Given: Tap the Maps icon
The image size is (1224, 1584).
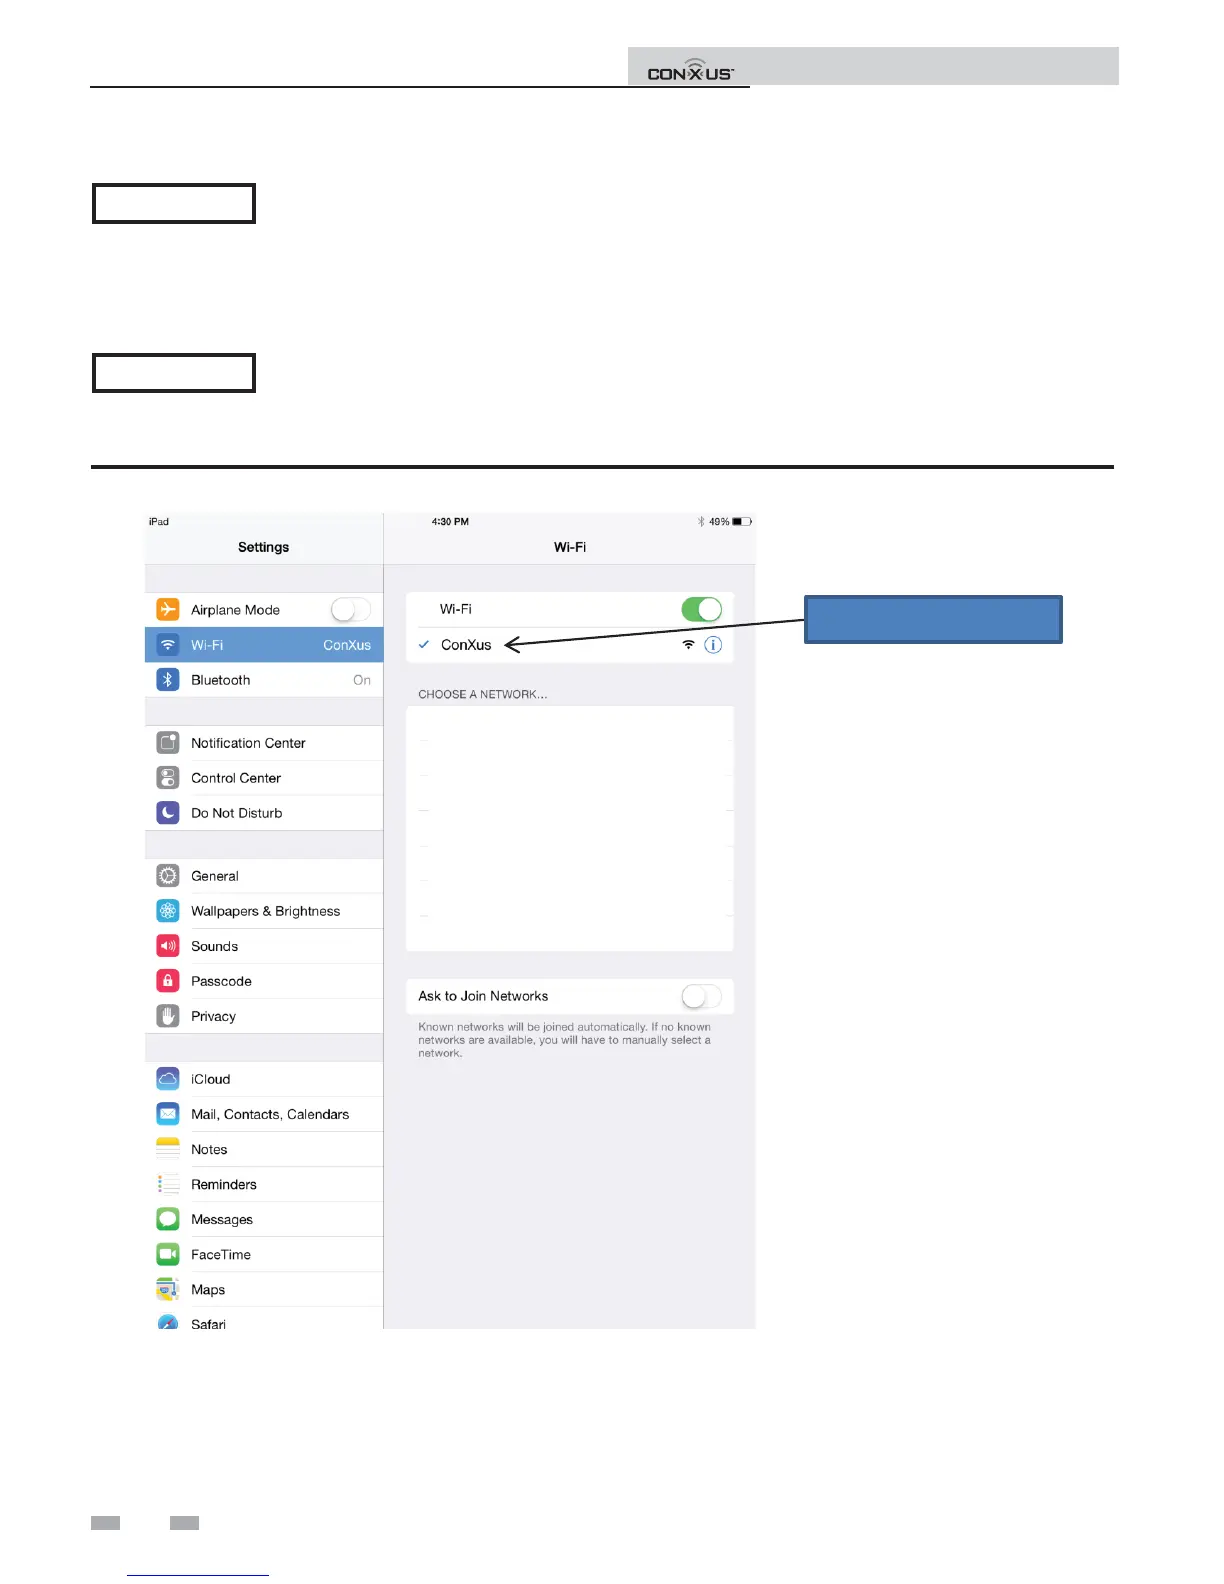Looking at the screenshot, I should pos(168,1289).
